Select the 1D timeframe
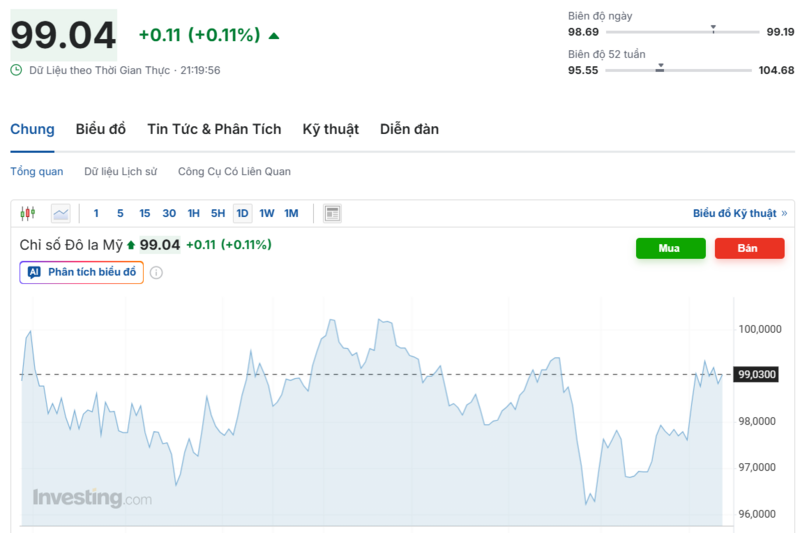800x533 pixels. 242,213
